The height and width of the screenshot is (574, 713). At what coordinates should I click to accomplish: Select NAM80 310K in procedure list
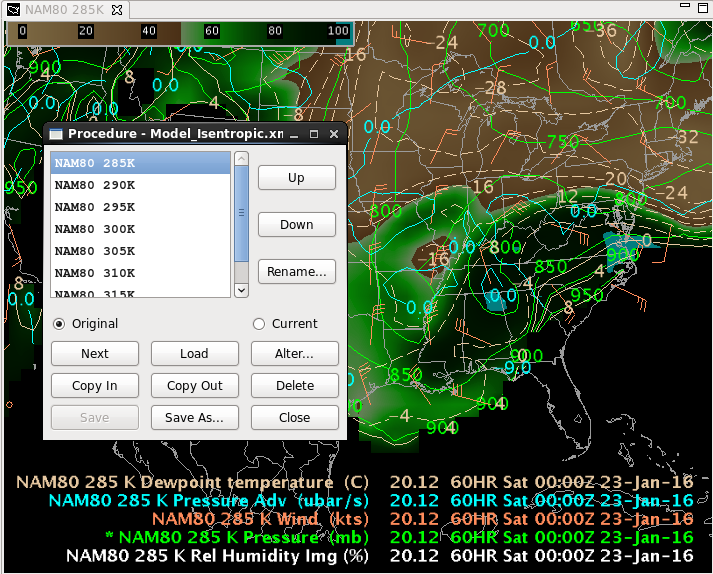pyautogui.click(x=141, y=273)
